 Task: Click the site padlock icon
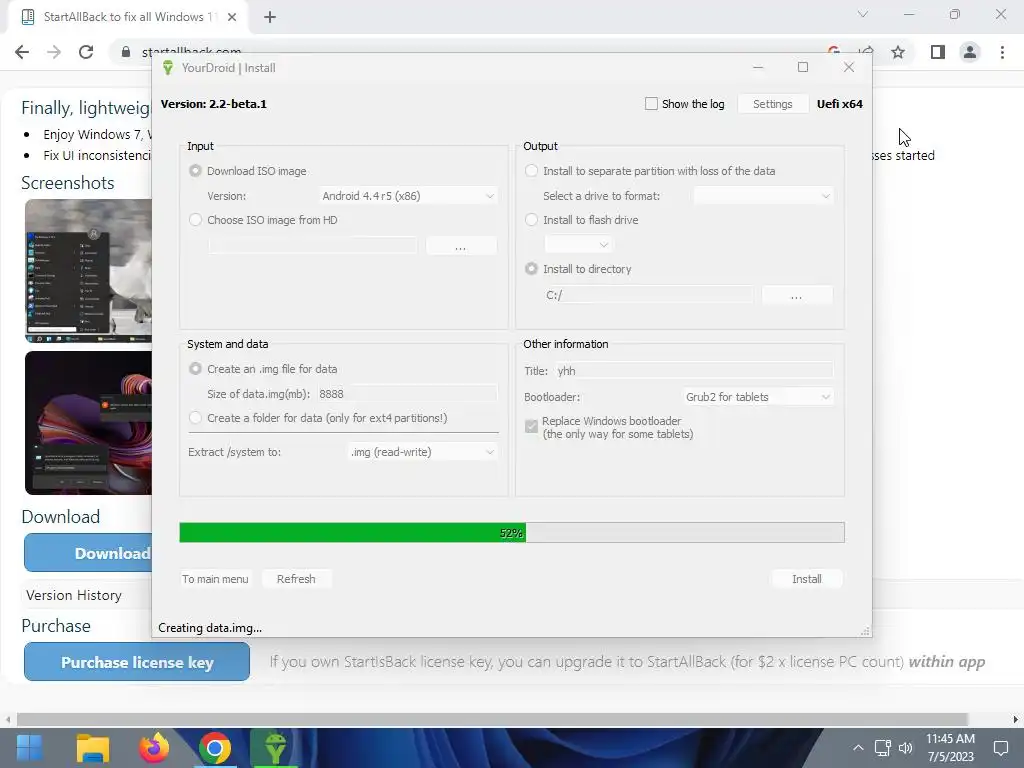click(125, 52)
